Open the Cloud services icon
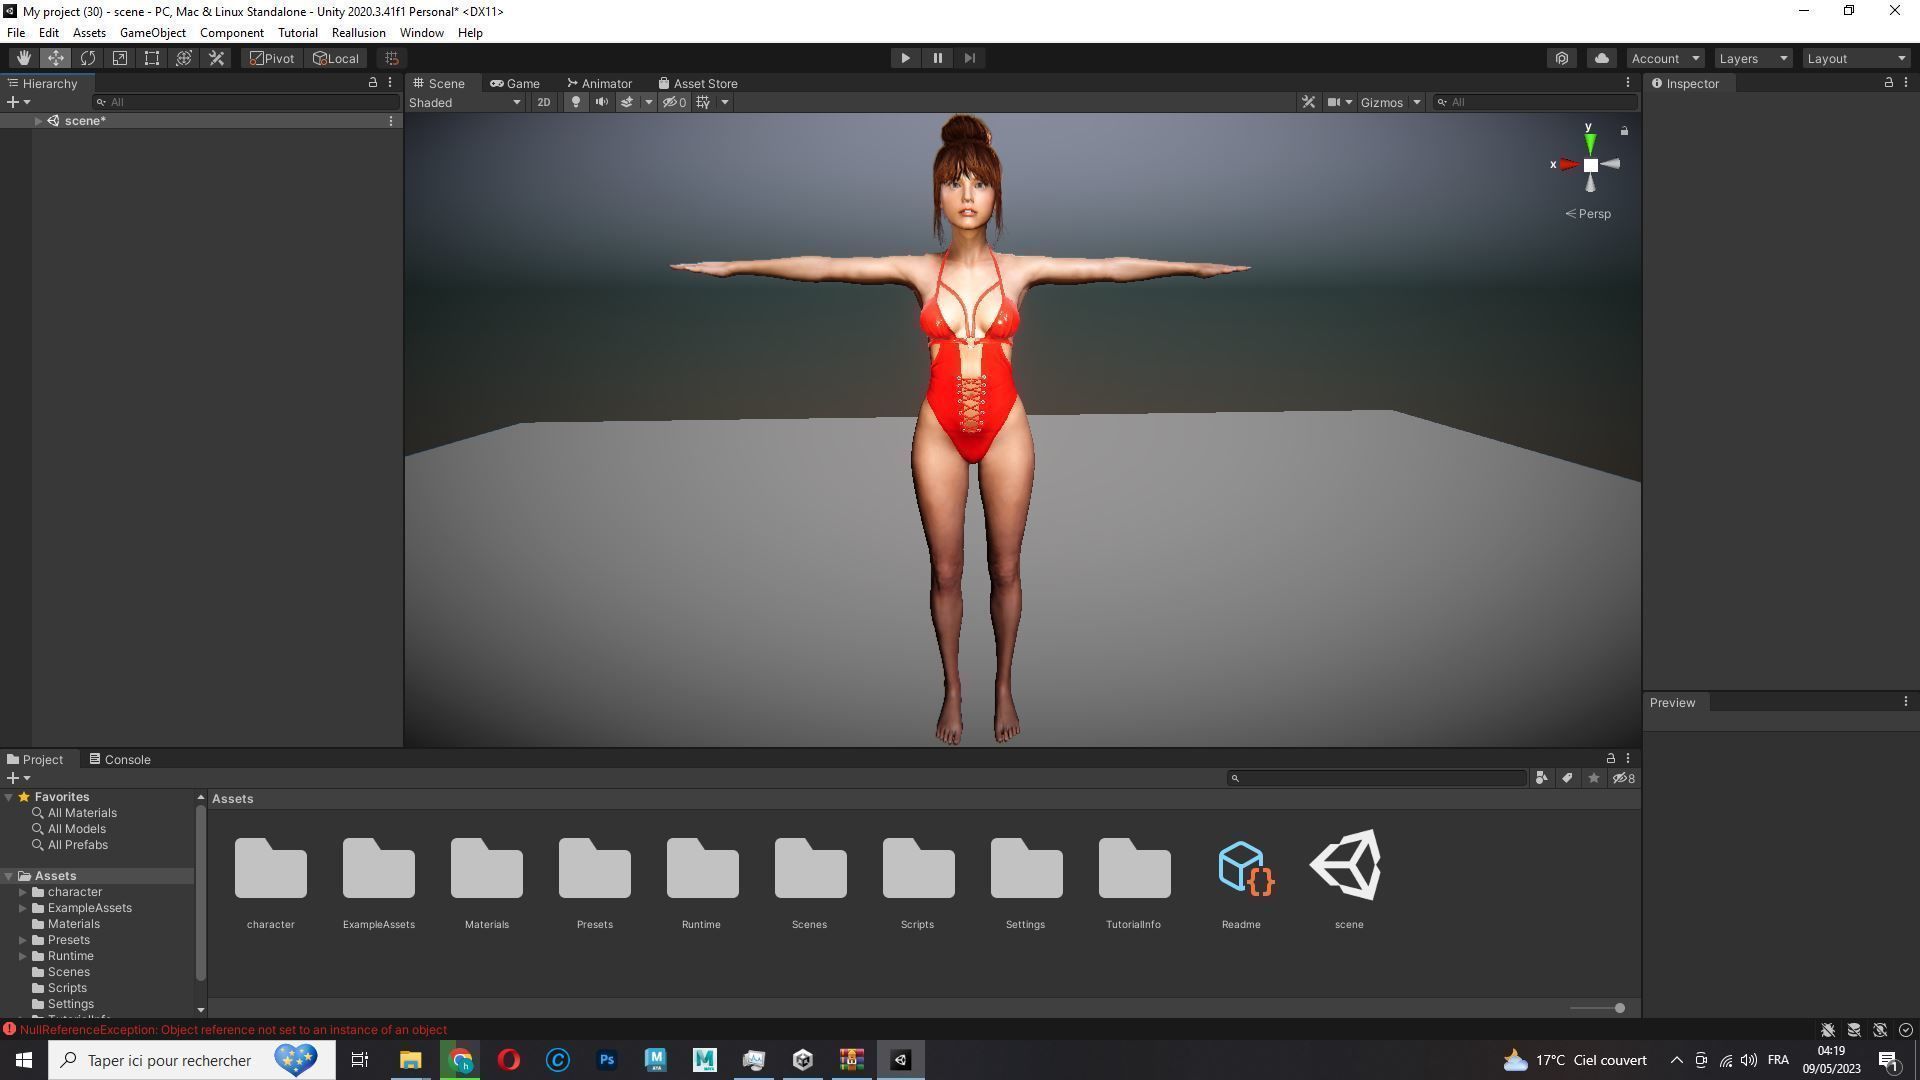 (x=1601, y=58)
